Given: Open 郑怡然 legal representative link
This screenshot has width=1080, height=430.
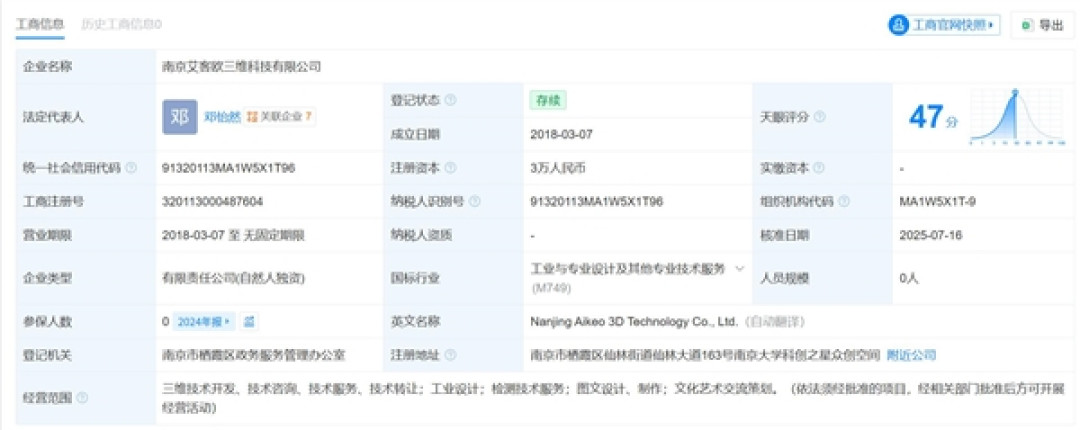Looking at the screenshot, I should tap(222, 117).
